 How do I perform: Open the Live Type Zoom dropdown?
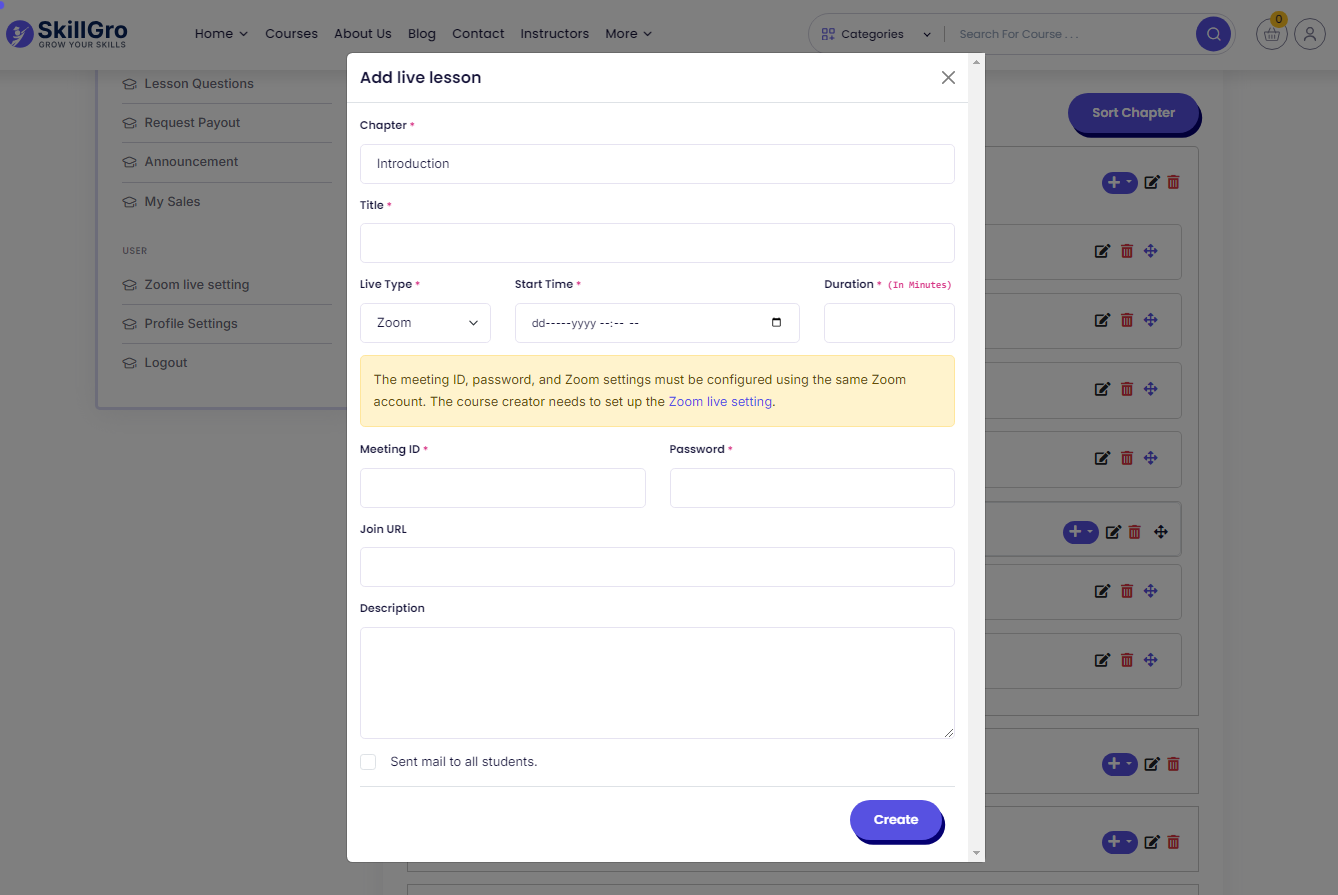(425, 323)
